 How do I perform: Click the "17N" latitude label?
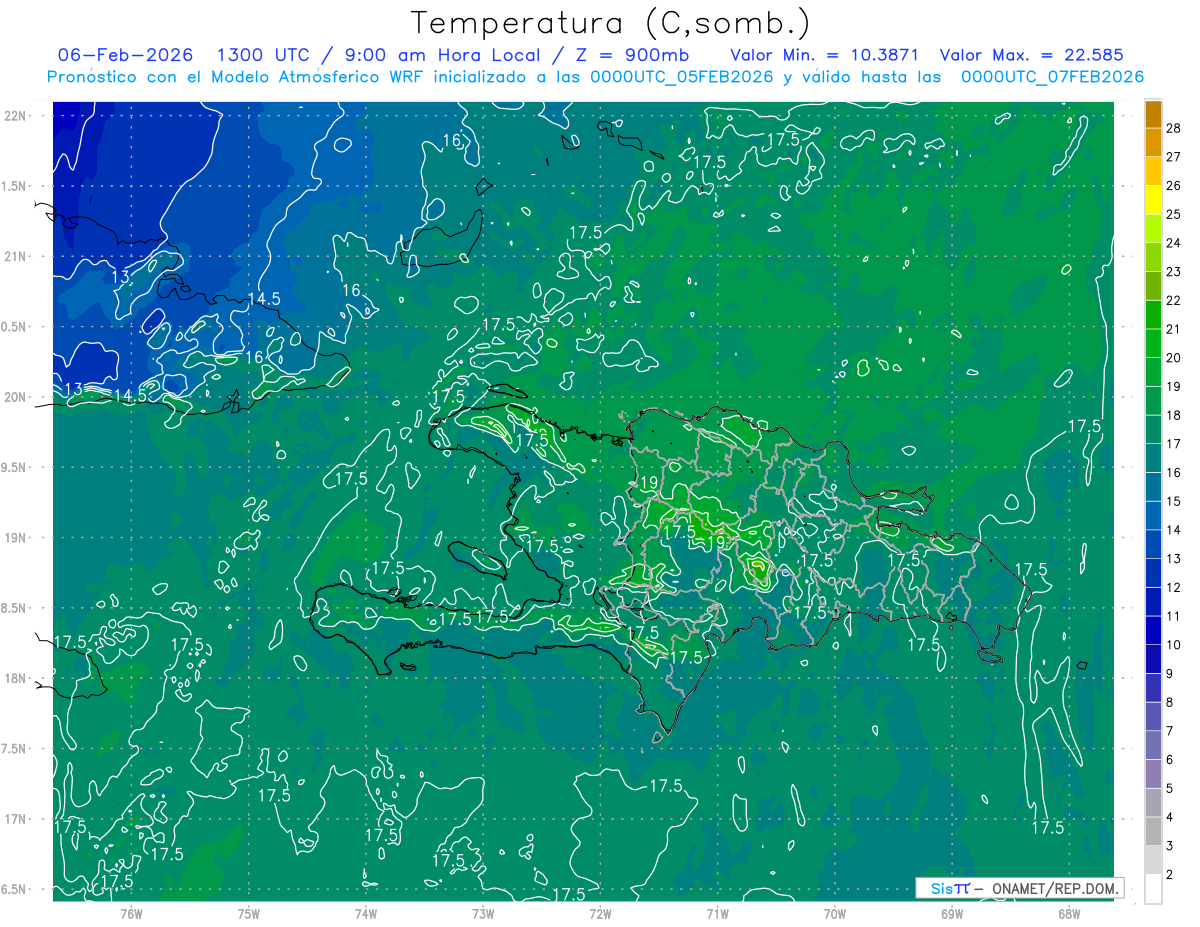coord(15,819)
